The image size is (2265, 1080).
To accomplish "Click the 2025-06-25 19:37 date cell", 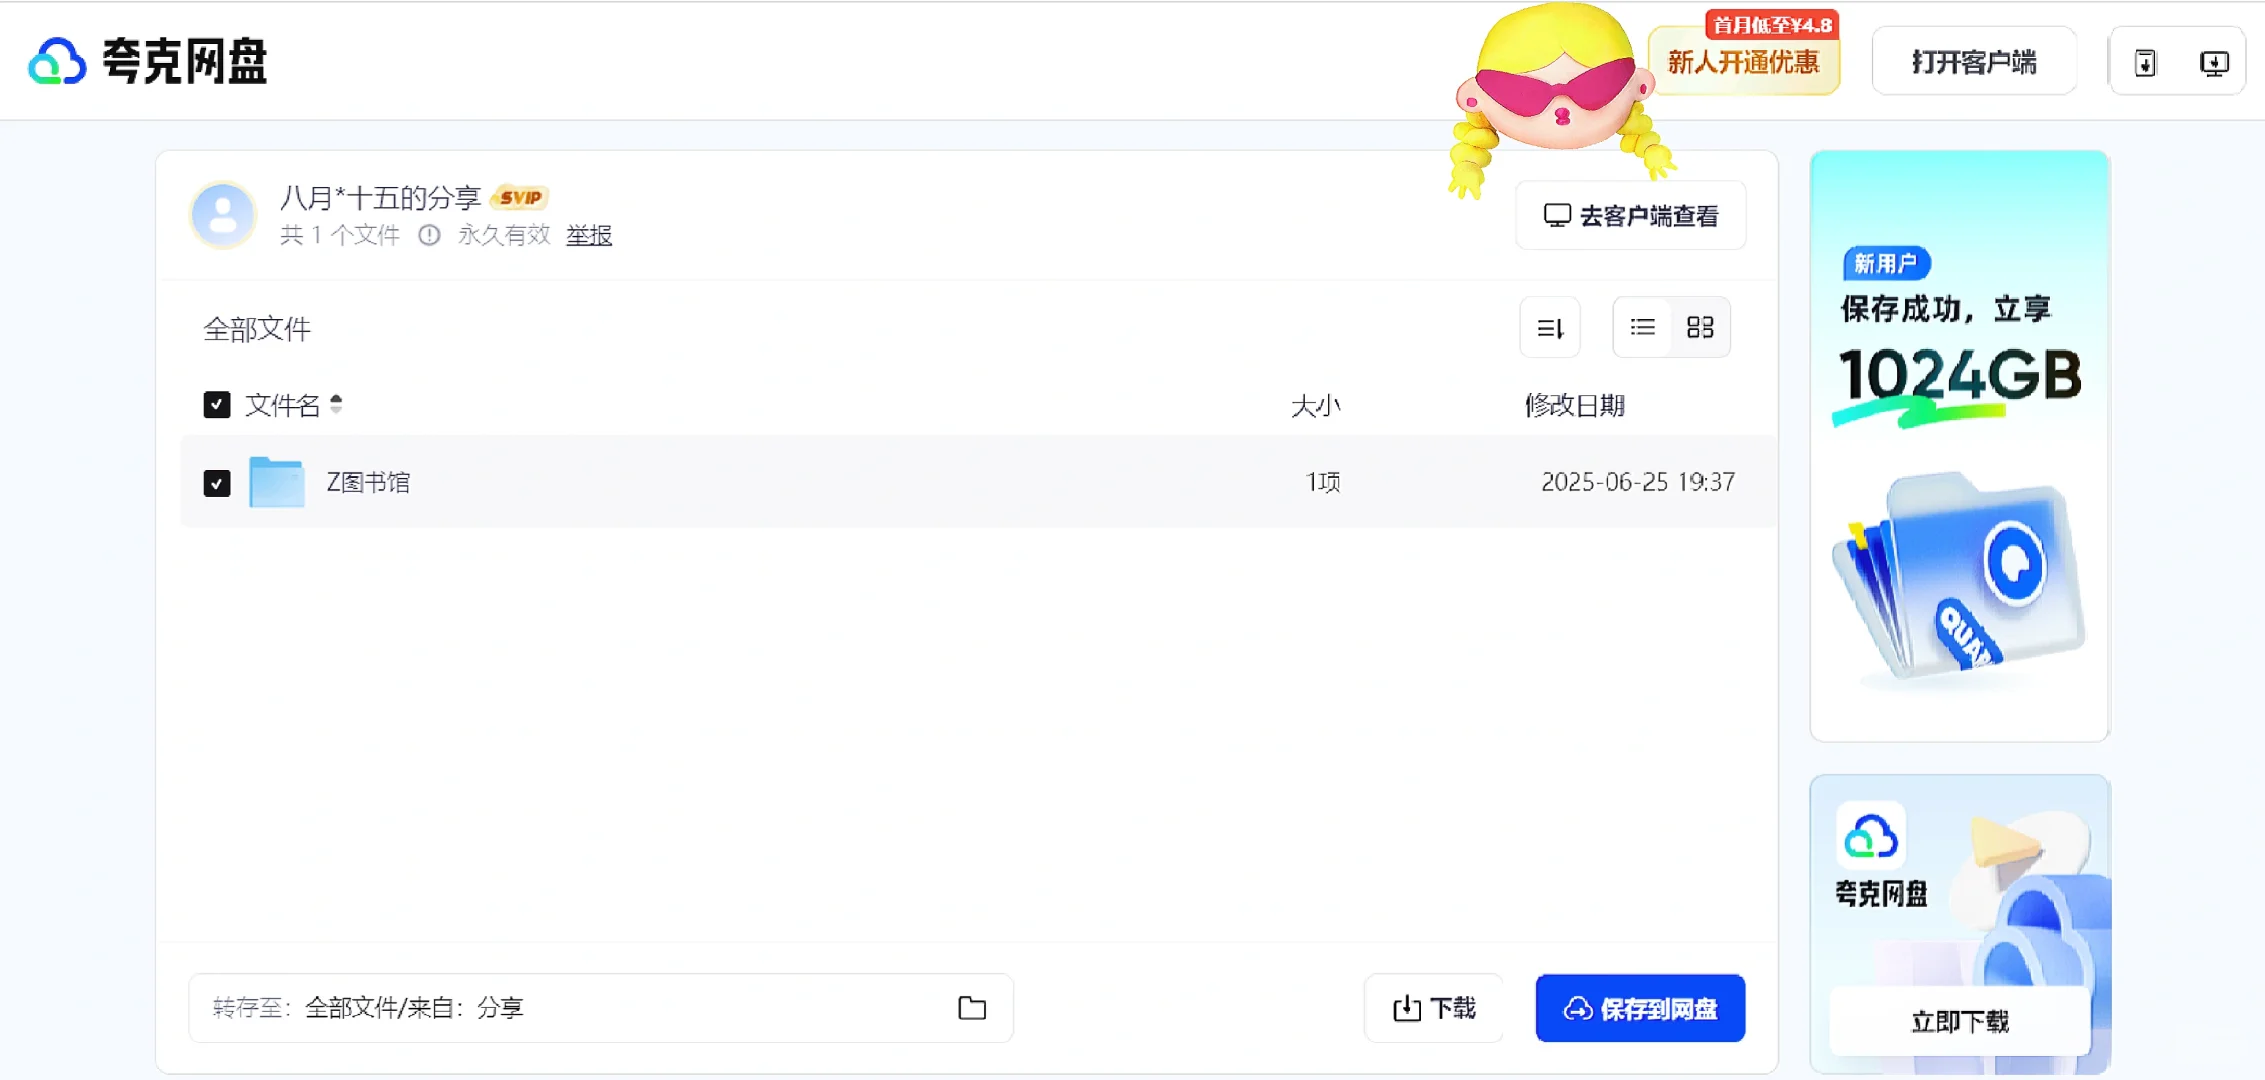I will [x=1638, y=482].
